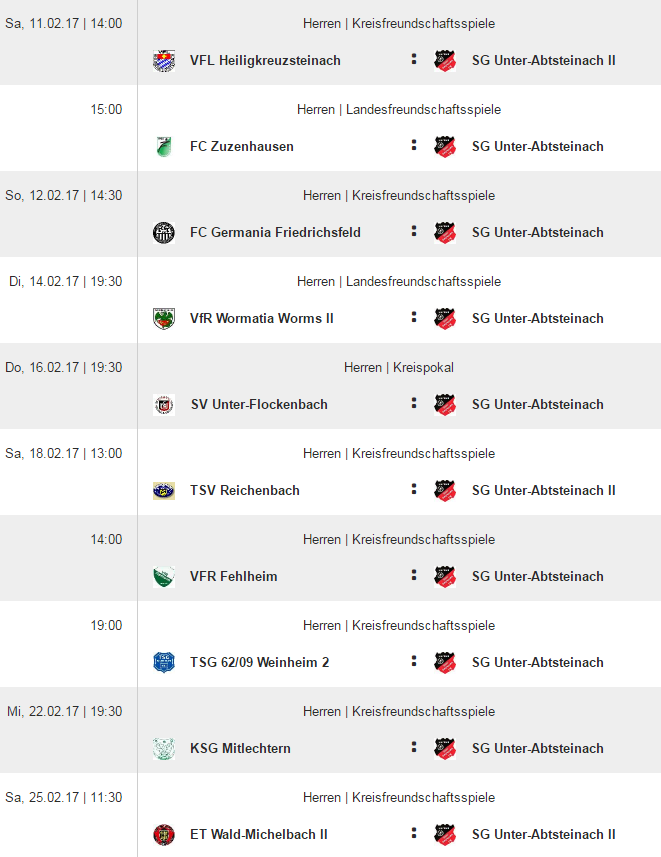Click SG Unter-Abtsteinach II in Reichenbach match
Screen dimensions: 661x857
(x=543, y=490)
